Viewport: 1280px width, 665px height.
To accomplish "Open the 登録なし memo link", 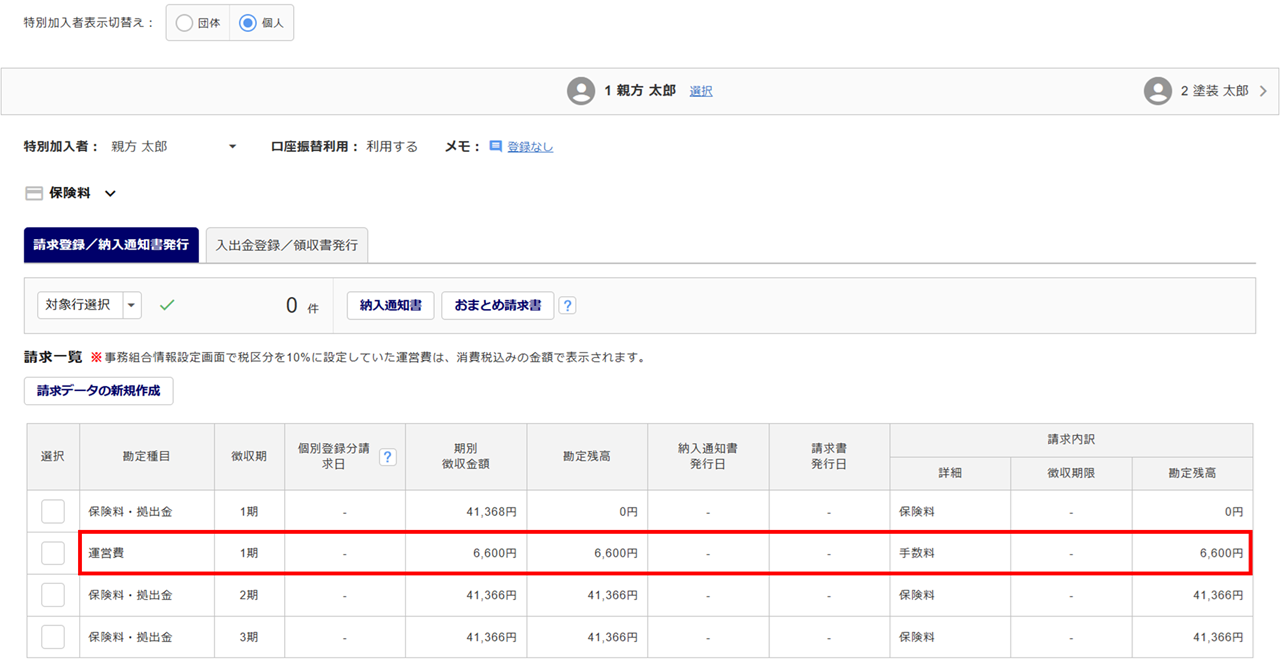I will (530, 147).
